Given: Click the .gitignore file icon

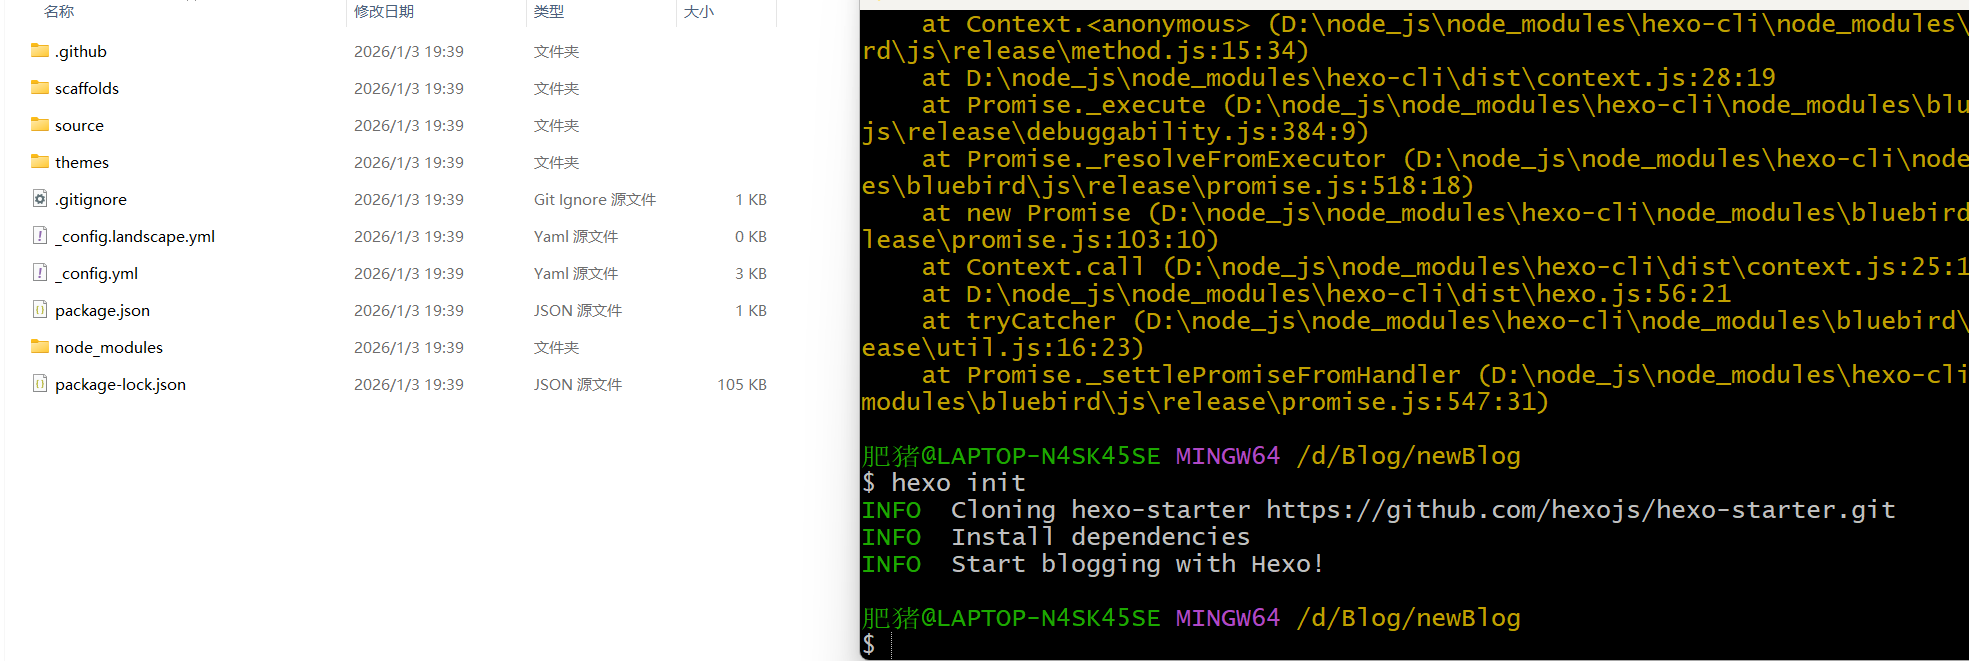Looking at the screenshot, I should (x=40, y=199).
